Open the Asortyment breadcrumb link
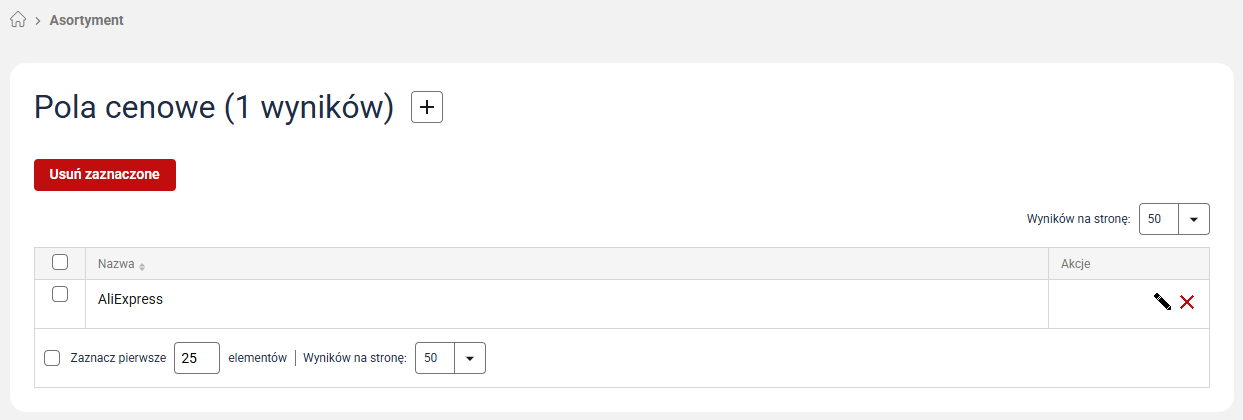This screenshot has width=1243, height=420. 87,20
